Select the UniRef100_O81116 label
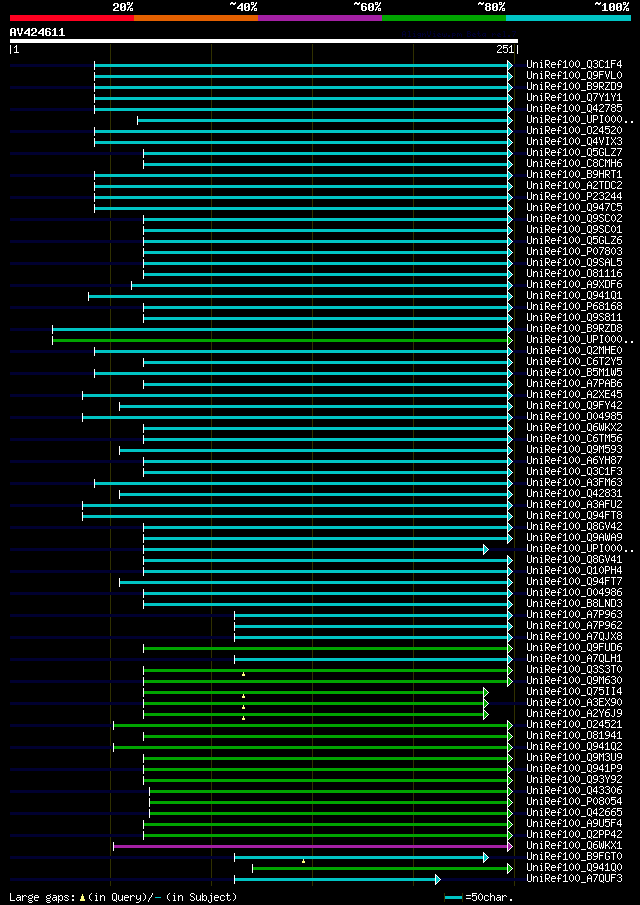The image size is (640, 905). (x=574, y=274)
